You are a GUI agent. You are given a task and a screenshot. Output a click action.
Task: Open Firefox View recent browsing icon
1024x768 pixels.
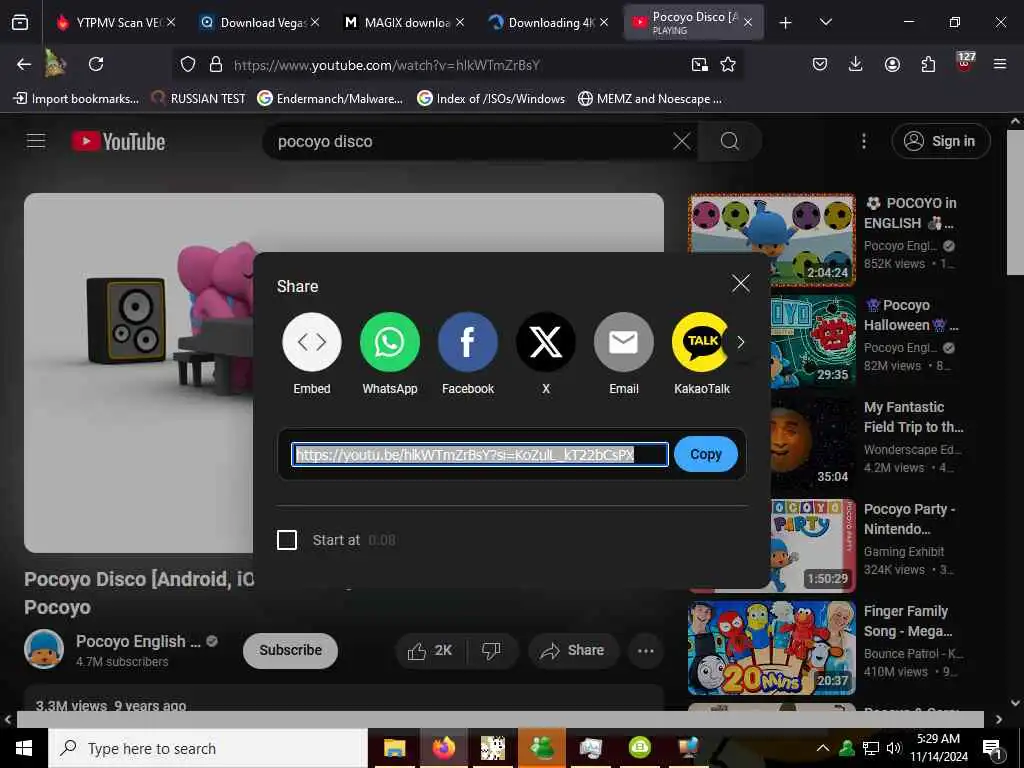[x=20, y=22]
